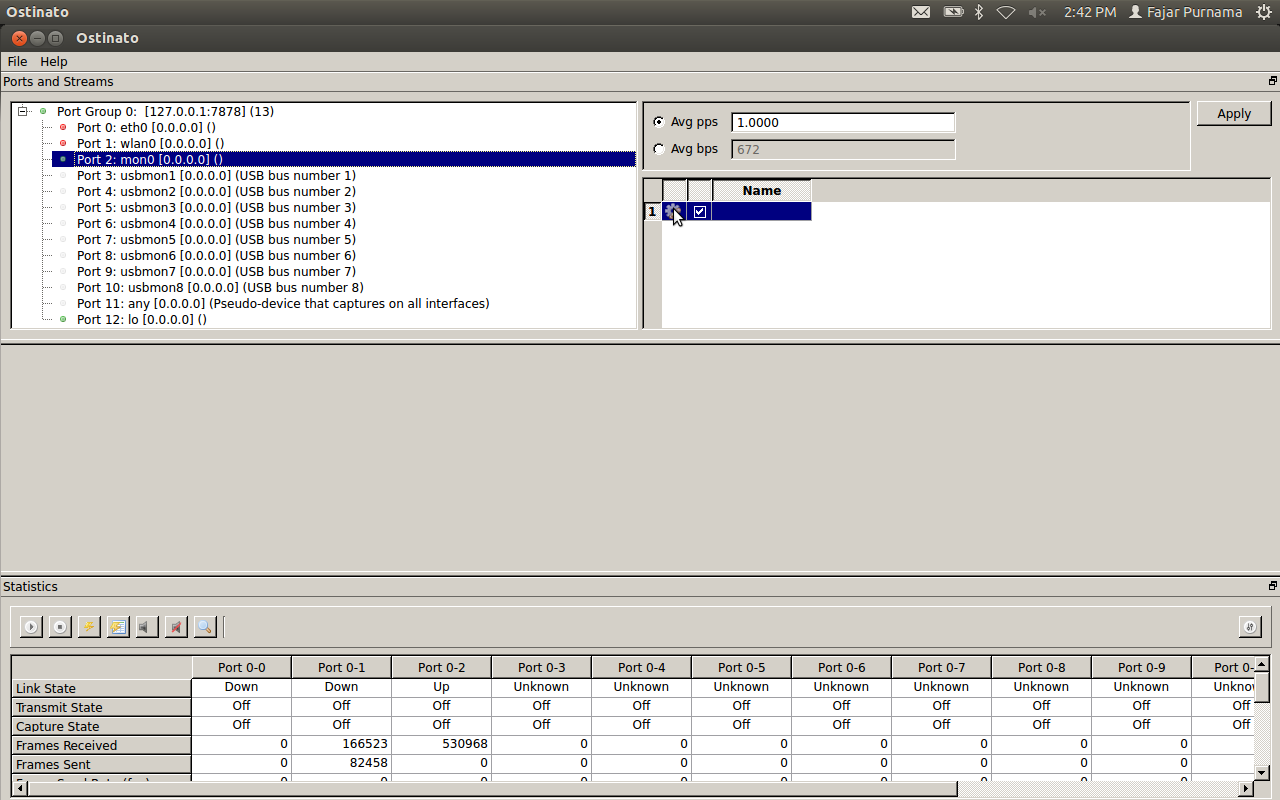View capture buffer with magnifier icon
Screen dimensions: 1280x800
click(x=205, y=627)
